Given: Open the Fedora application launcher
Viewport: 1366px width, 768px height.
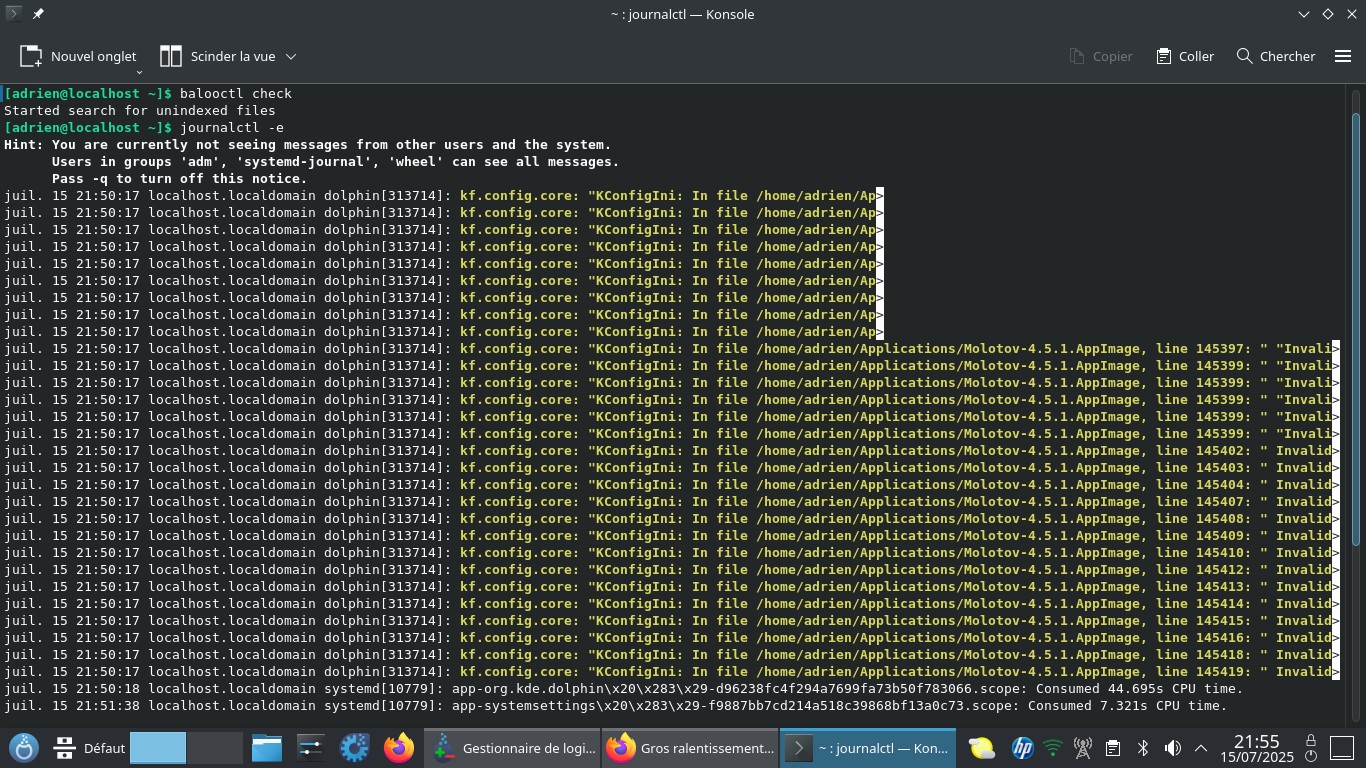Looking at the screenshot, I should point(24,747).
